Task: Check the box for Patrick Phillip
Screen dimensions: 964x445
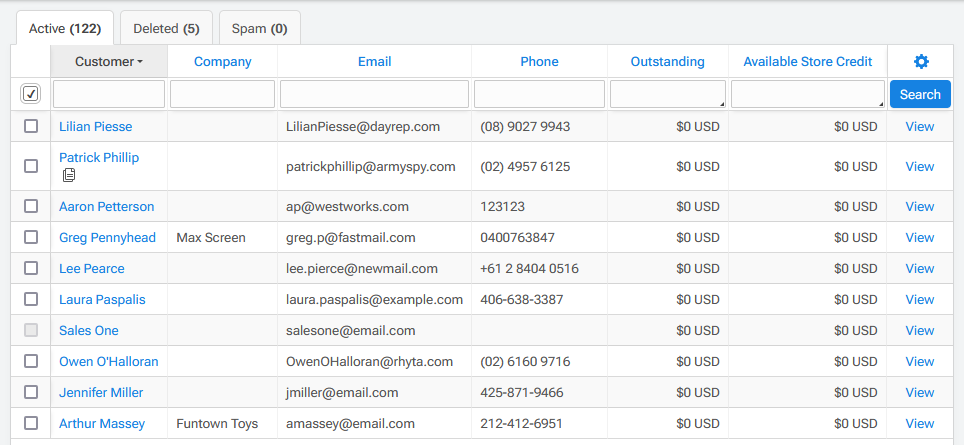Action: coord(31,166)
